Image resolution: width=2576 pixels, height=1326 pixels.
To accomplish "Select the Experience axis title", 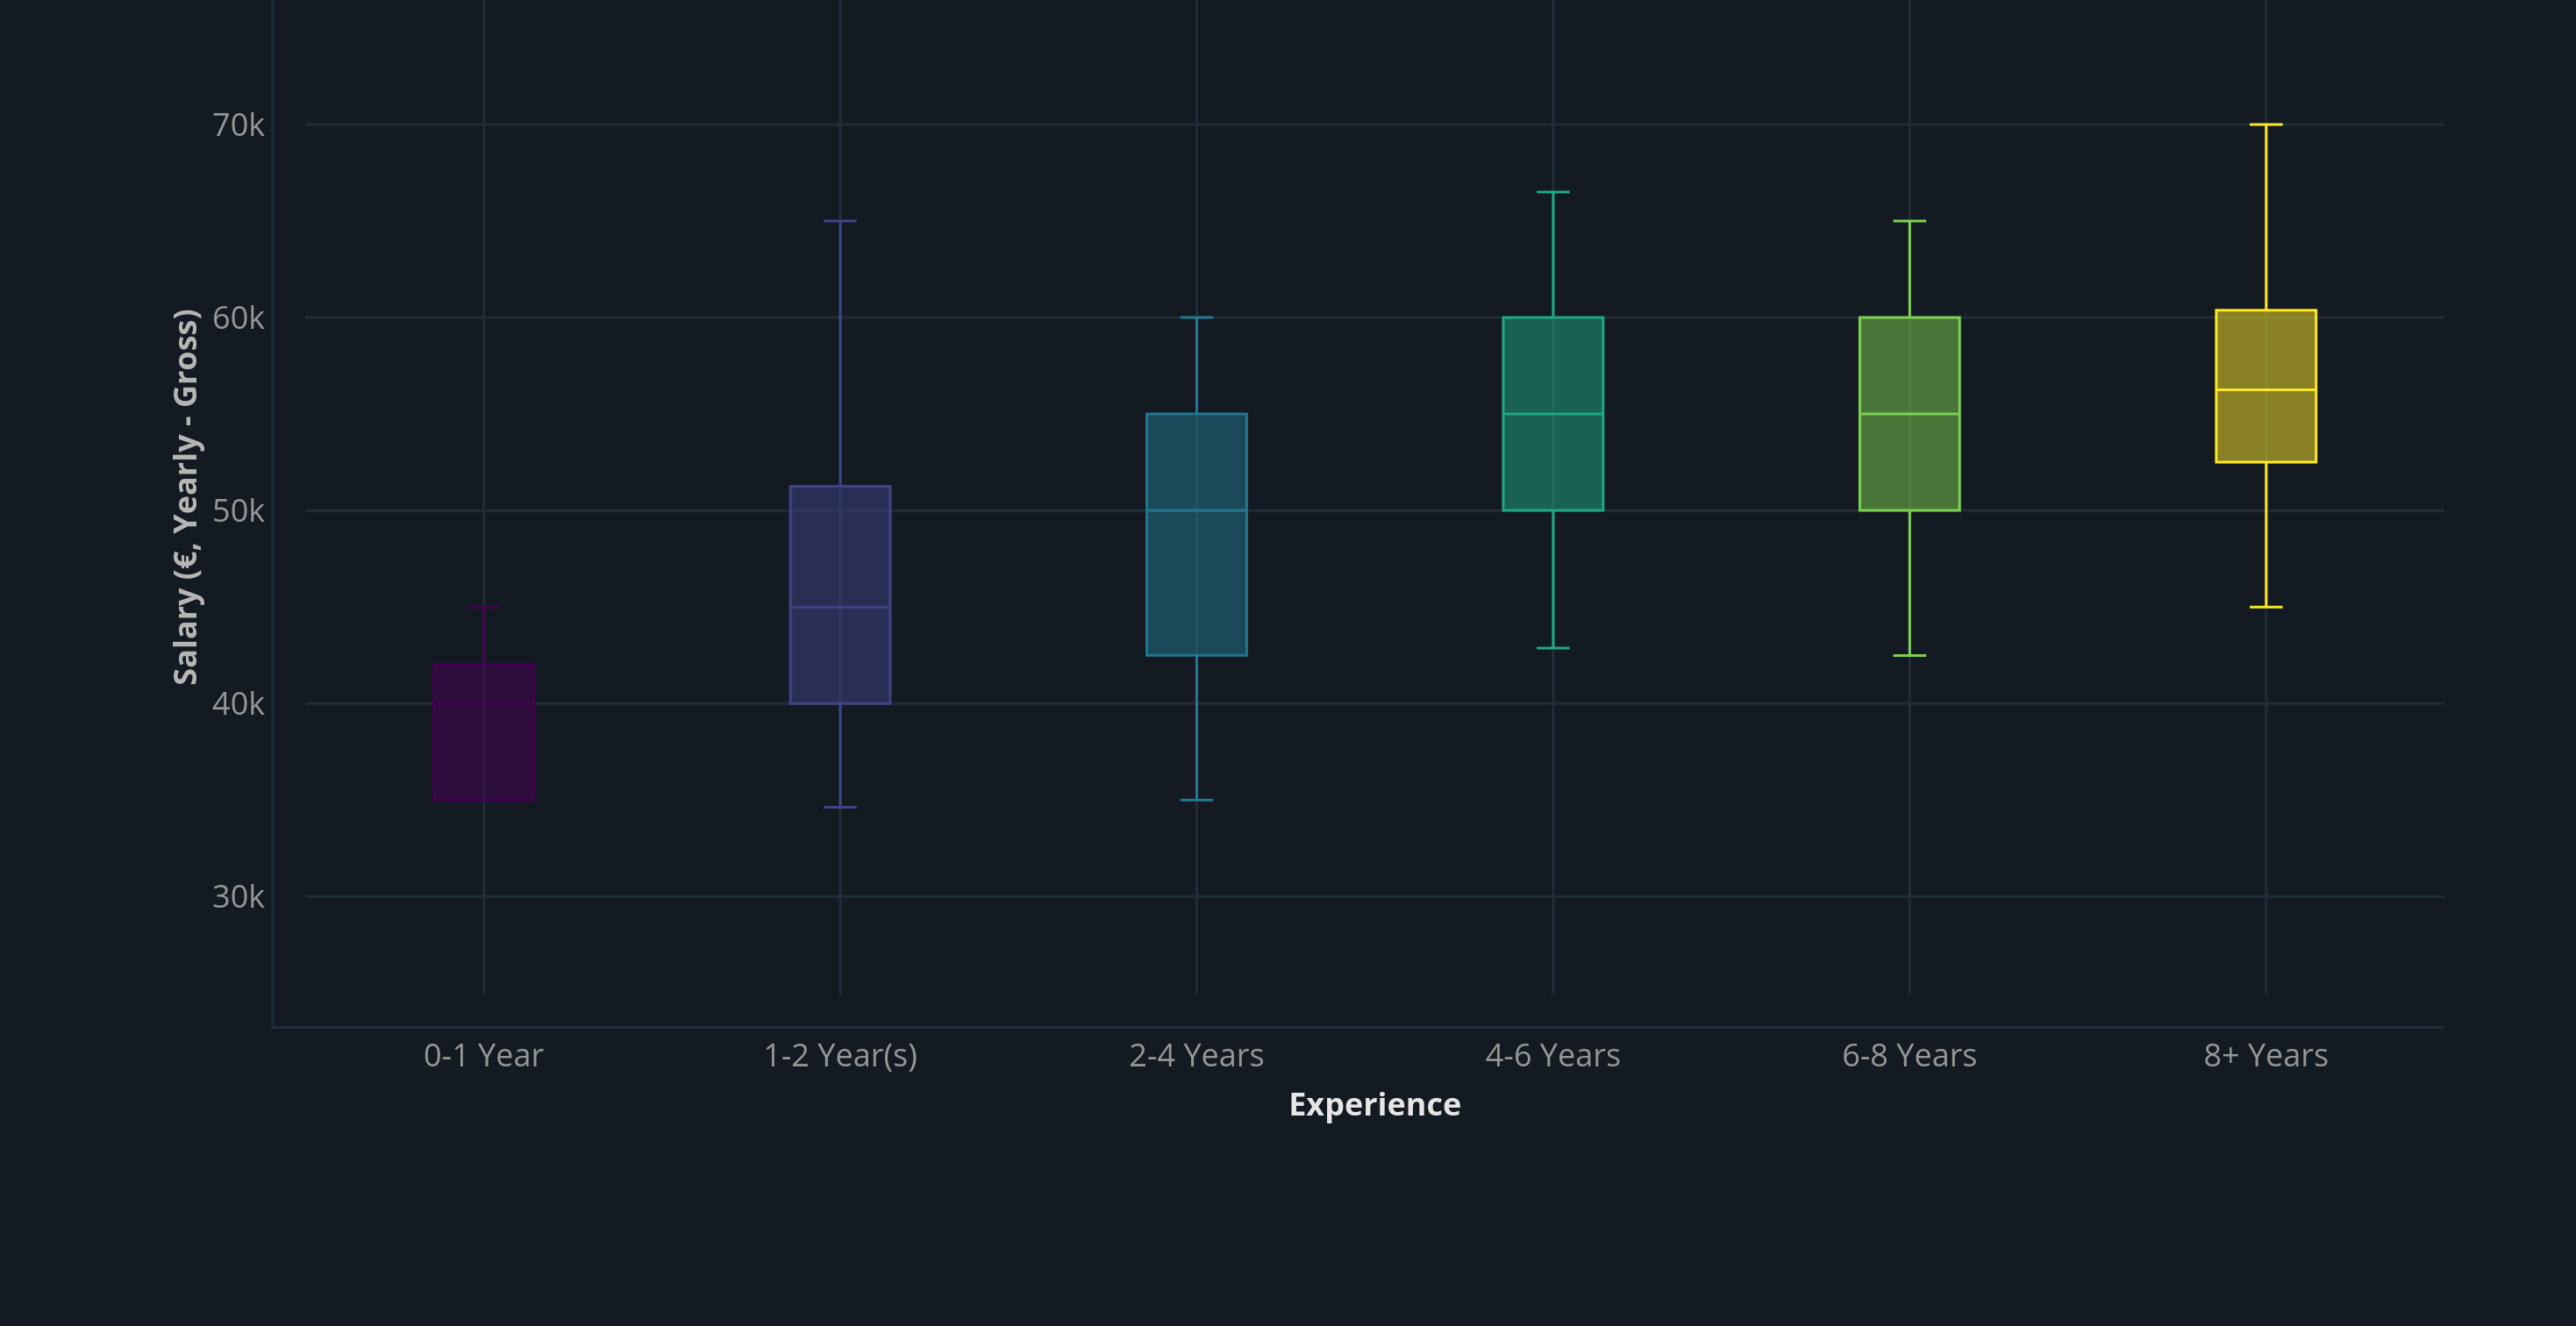I will pos(1374,1104).
